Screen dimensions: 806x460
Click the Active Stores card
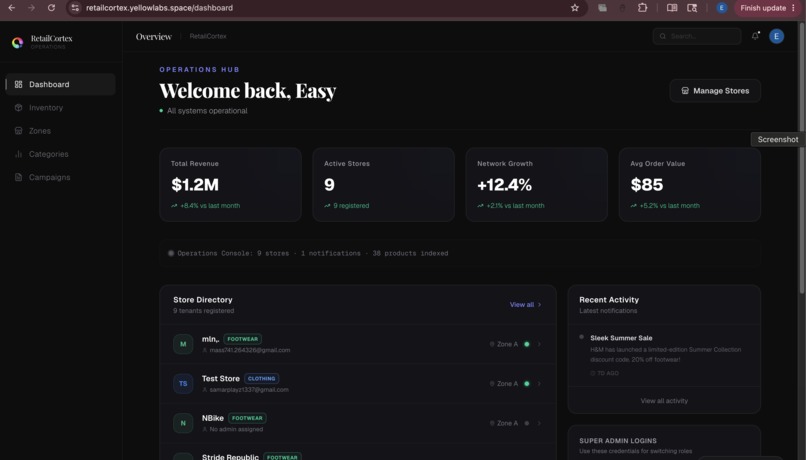pyautogui.click(x=383, y=185)
